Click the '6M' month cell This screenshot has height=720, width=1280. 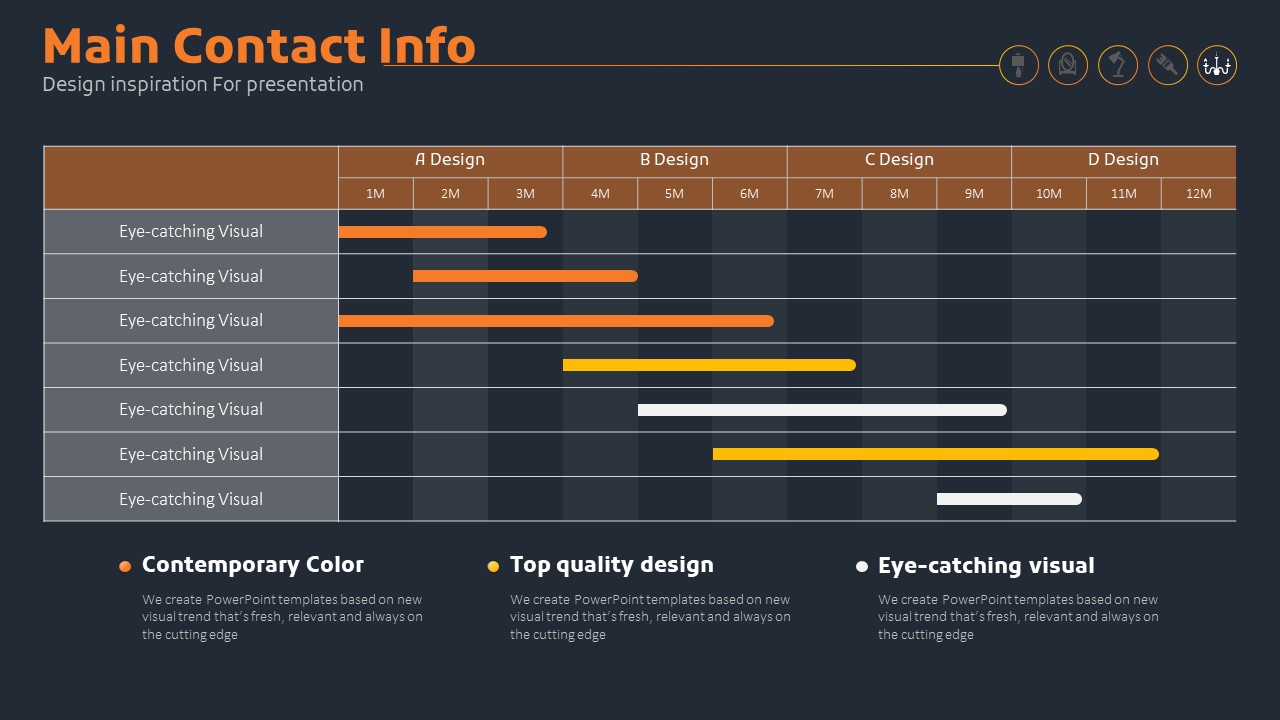(750, 193)
